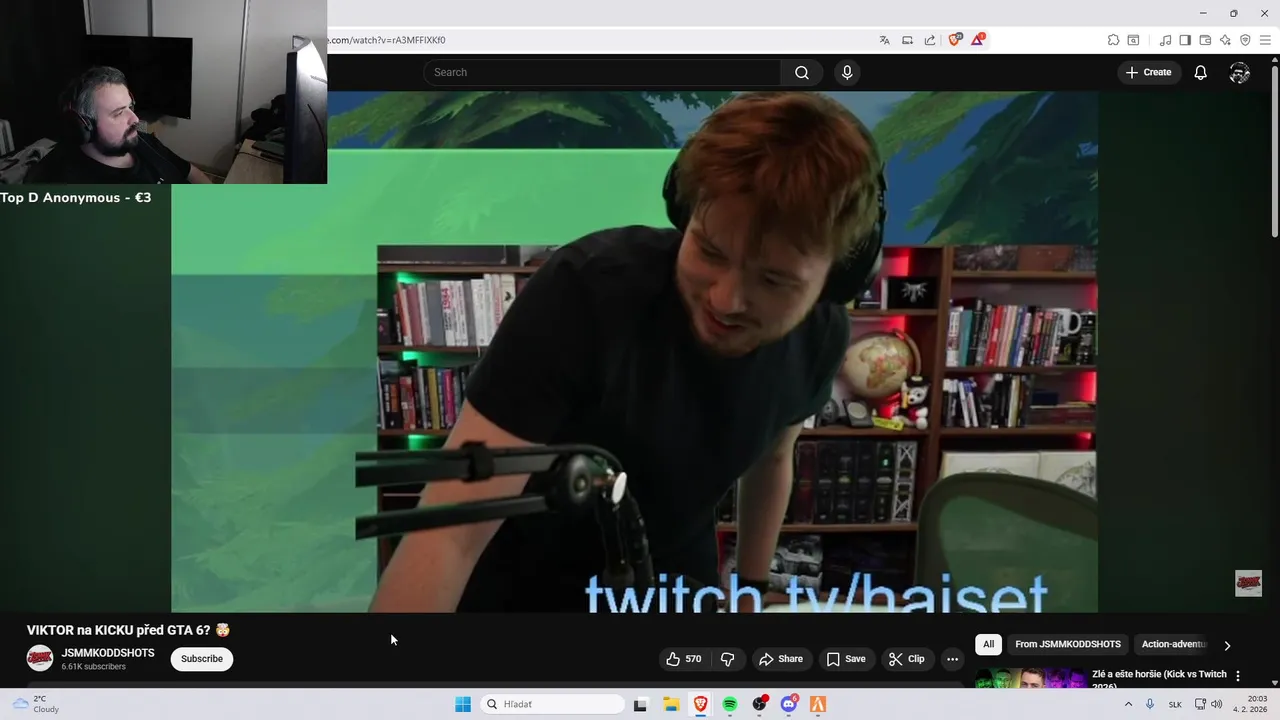Show next filter chips with the arrow
1280x720 pixels.
coord(1227,645)
